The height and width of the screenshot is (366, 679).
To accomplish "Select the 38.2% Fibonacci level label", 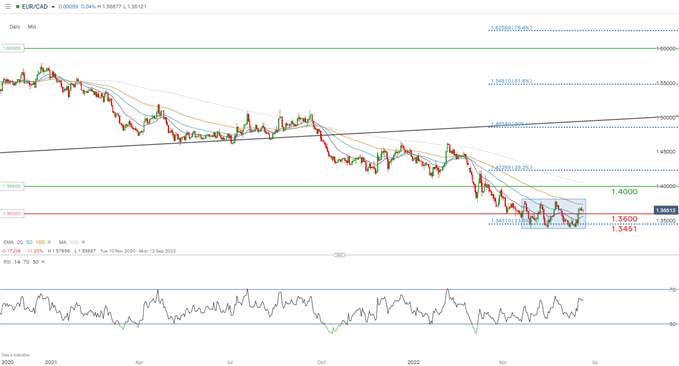I will (x=511, y=167).
